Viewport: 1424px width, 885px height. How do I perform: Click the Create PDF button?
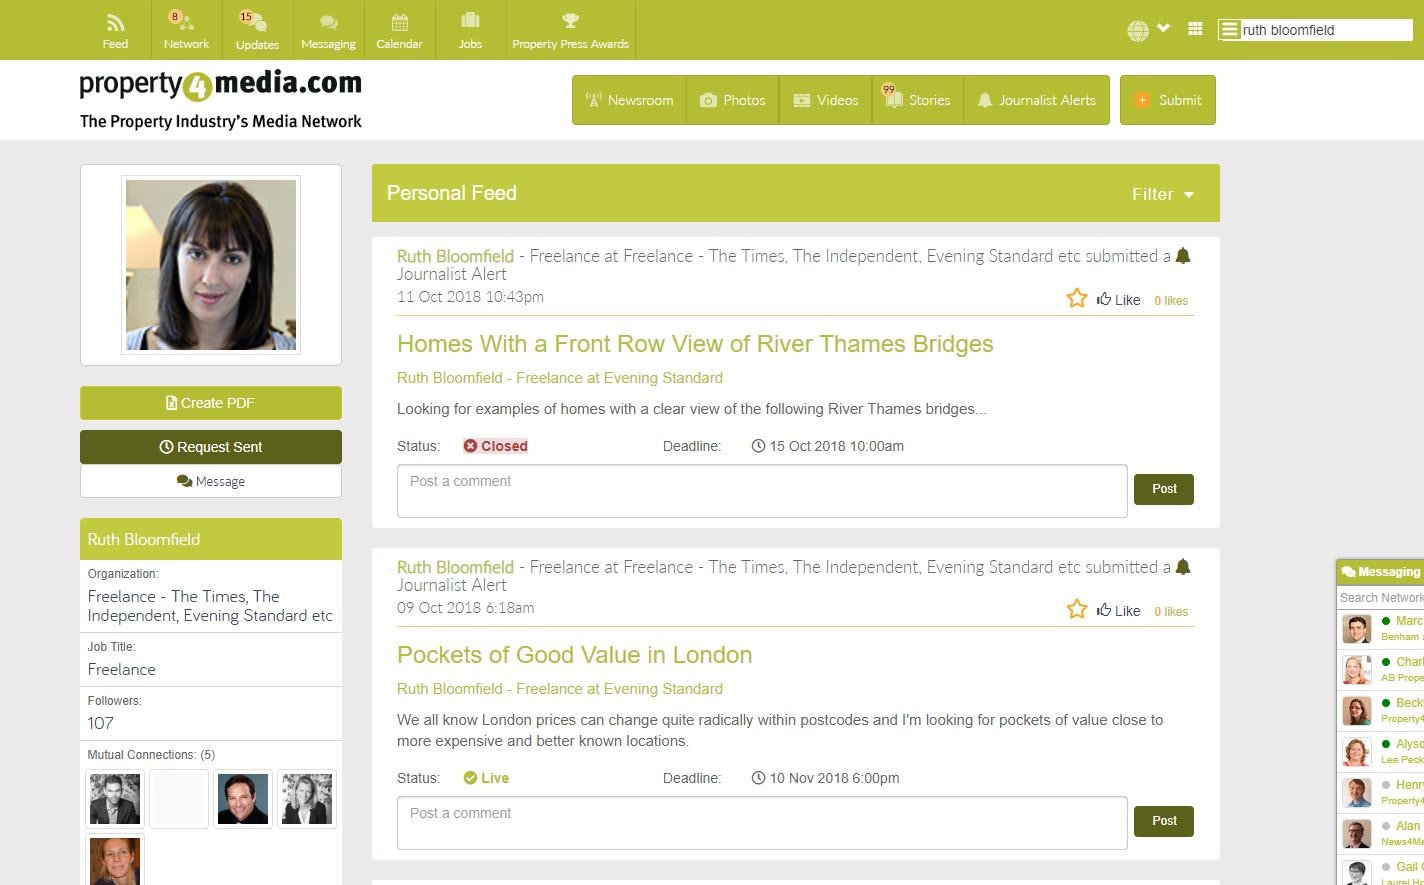(x=210, y=403)
